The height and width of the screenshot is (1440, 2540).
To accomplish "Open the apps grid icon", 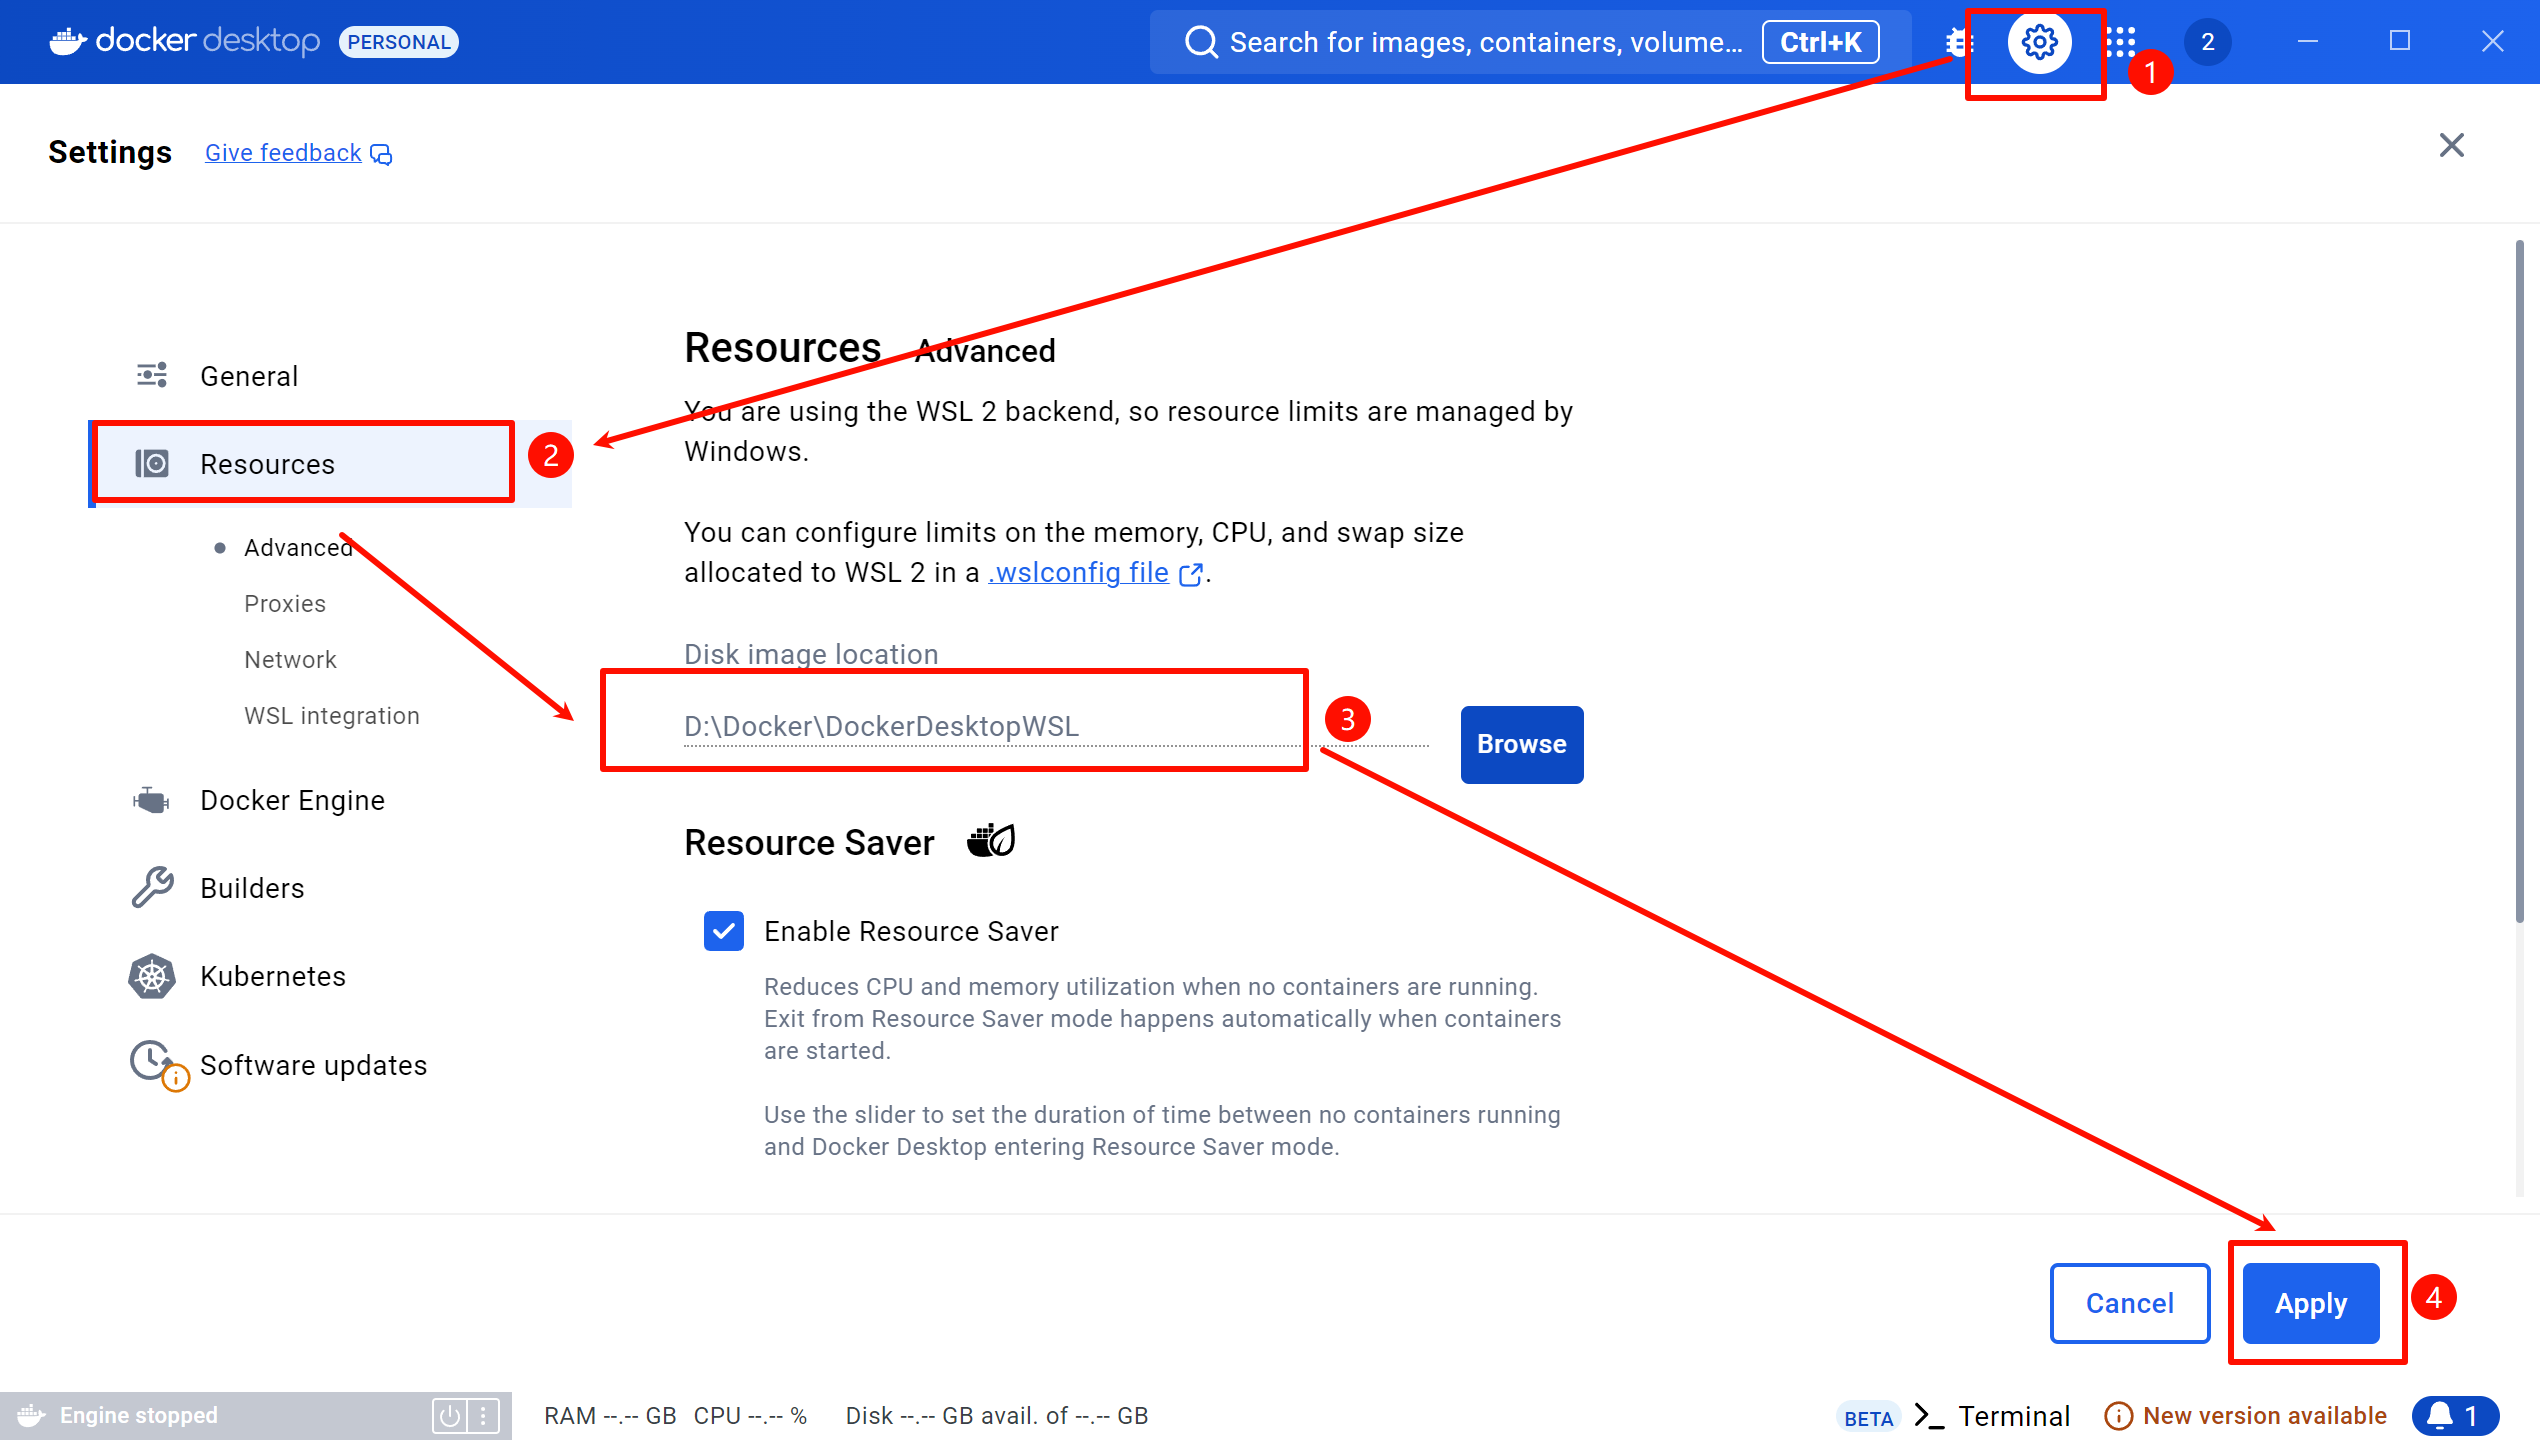I will pyautogui.click(x=2120, y=42).
